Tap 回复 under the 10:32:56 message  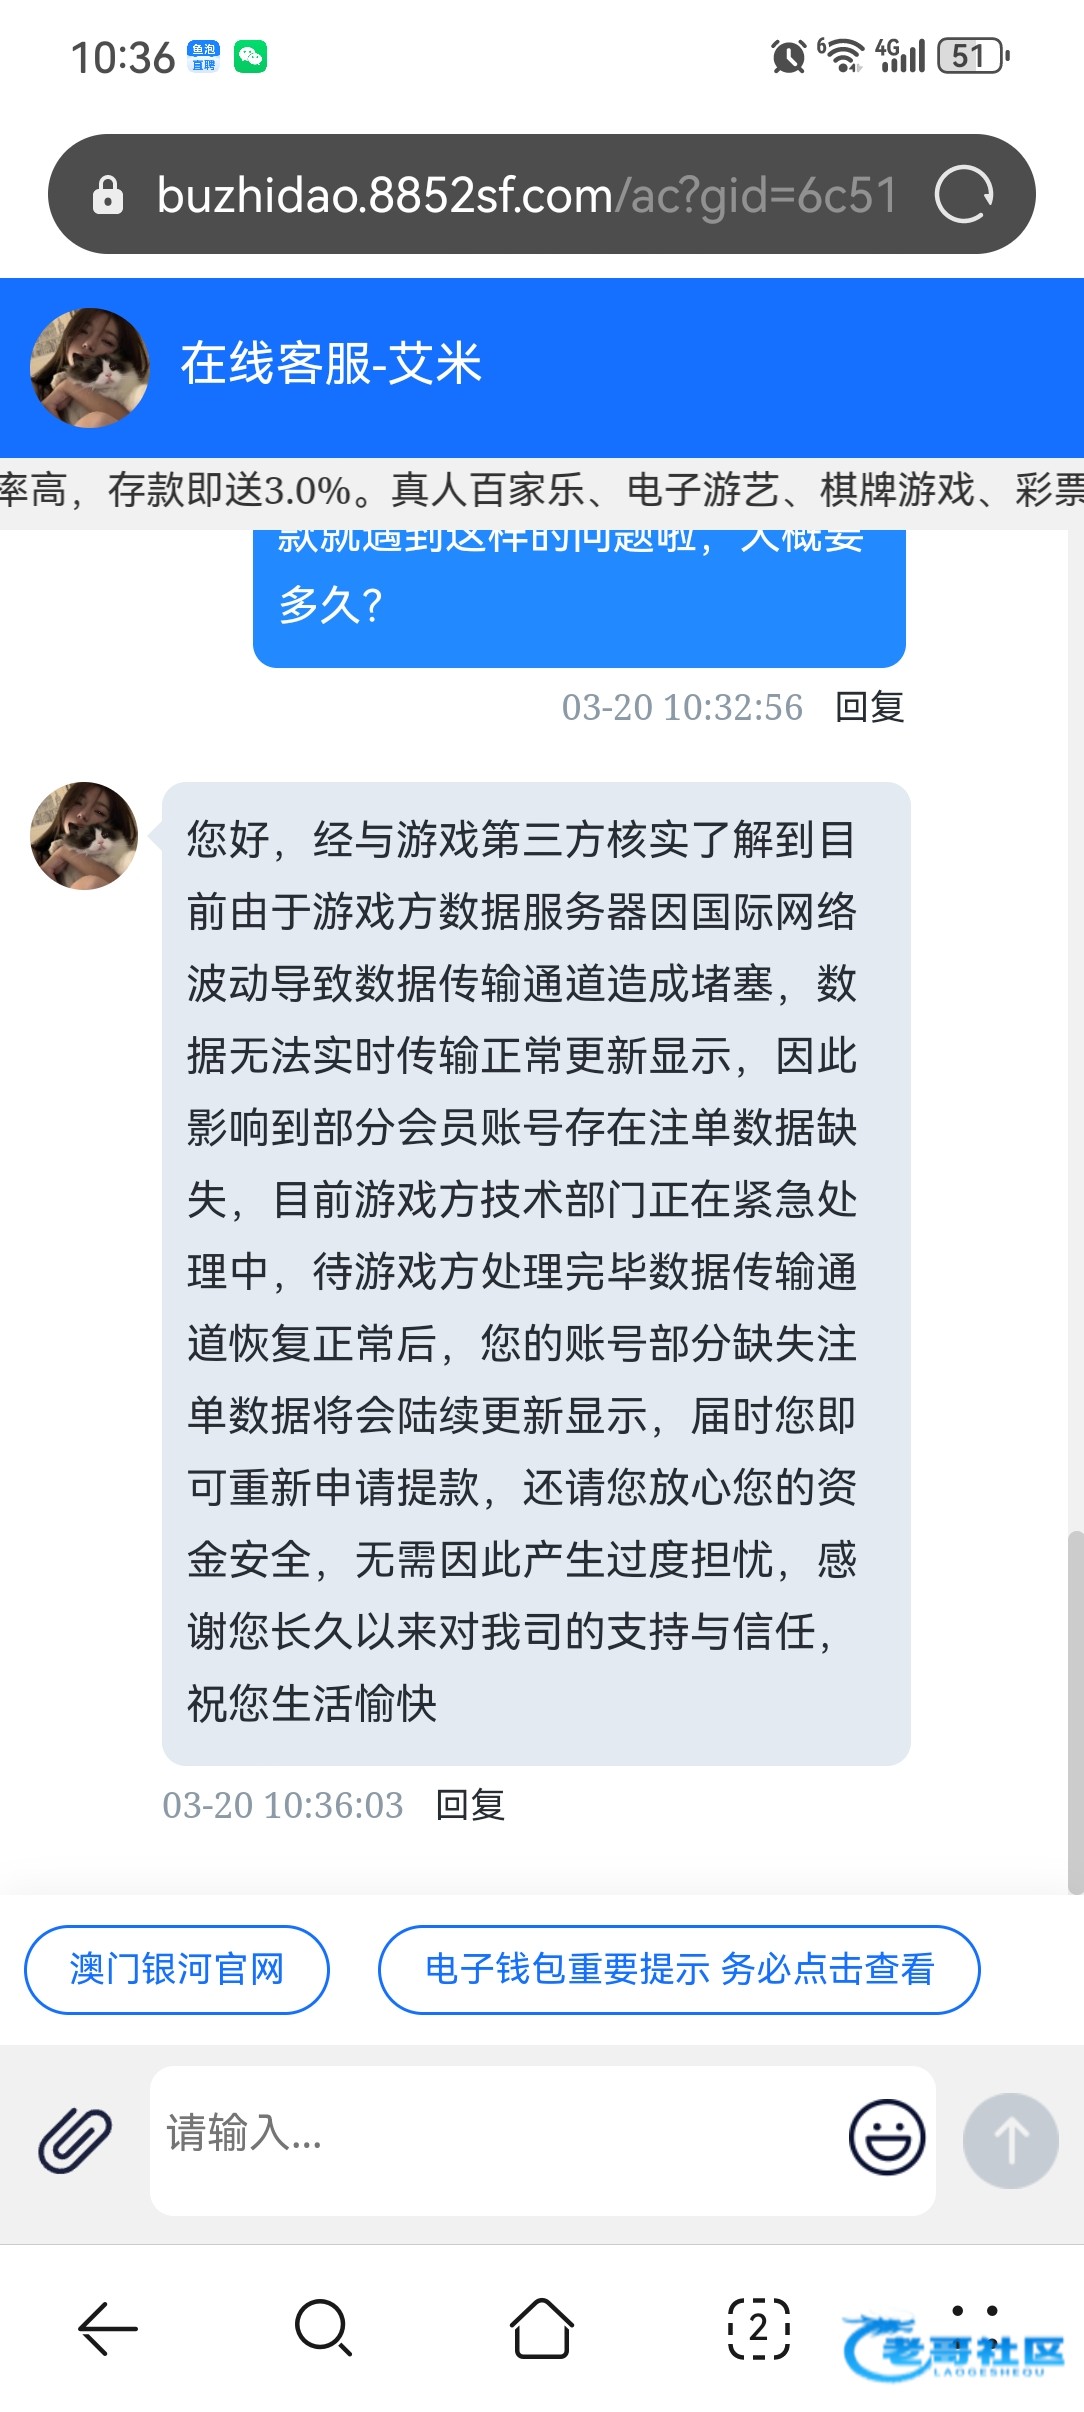(870, 707)
